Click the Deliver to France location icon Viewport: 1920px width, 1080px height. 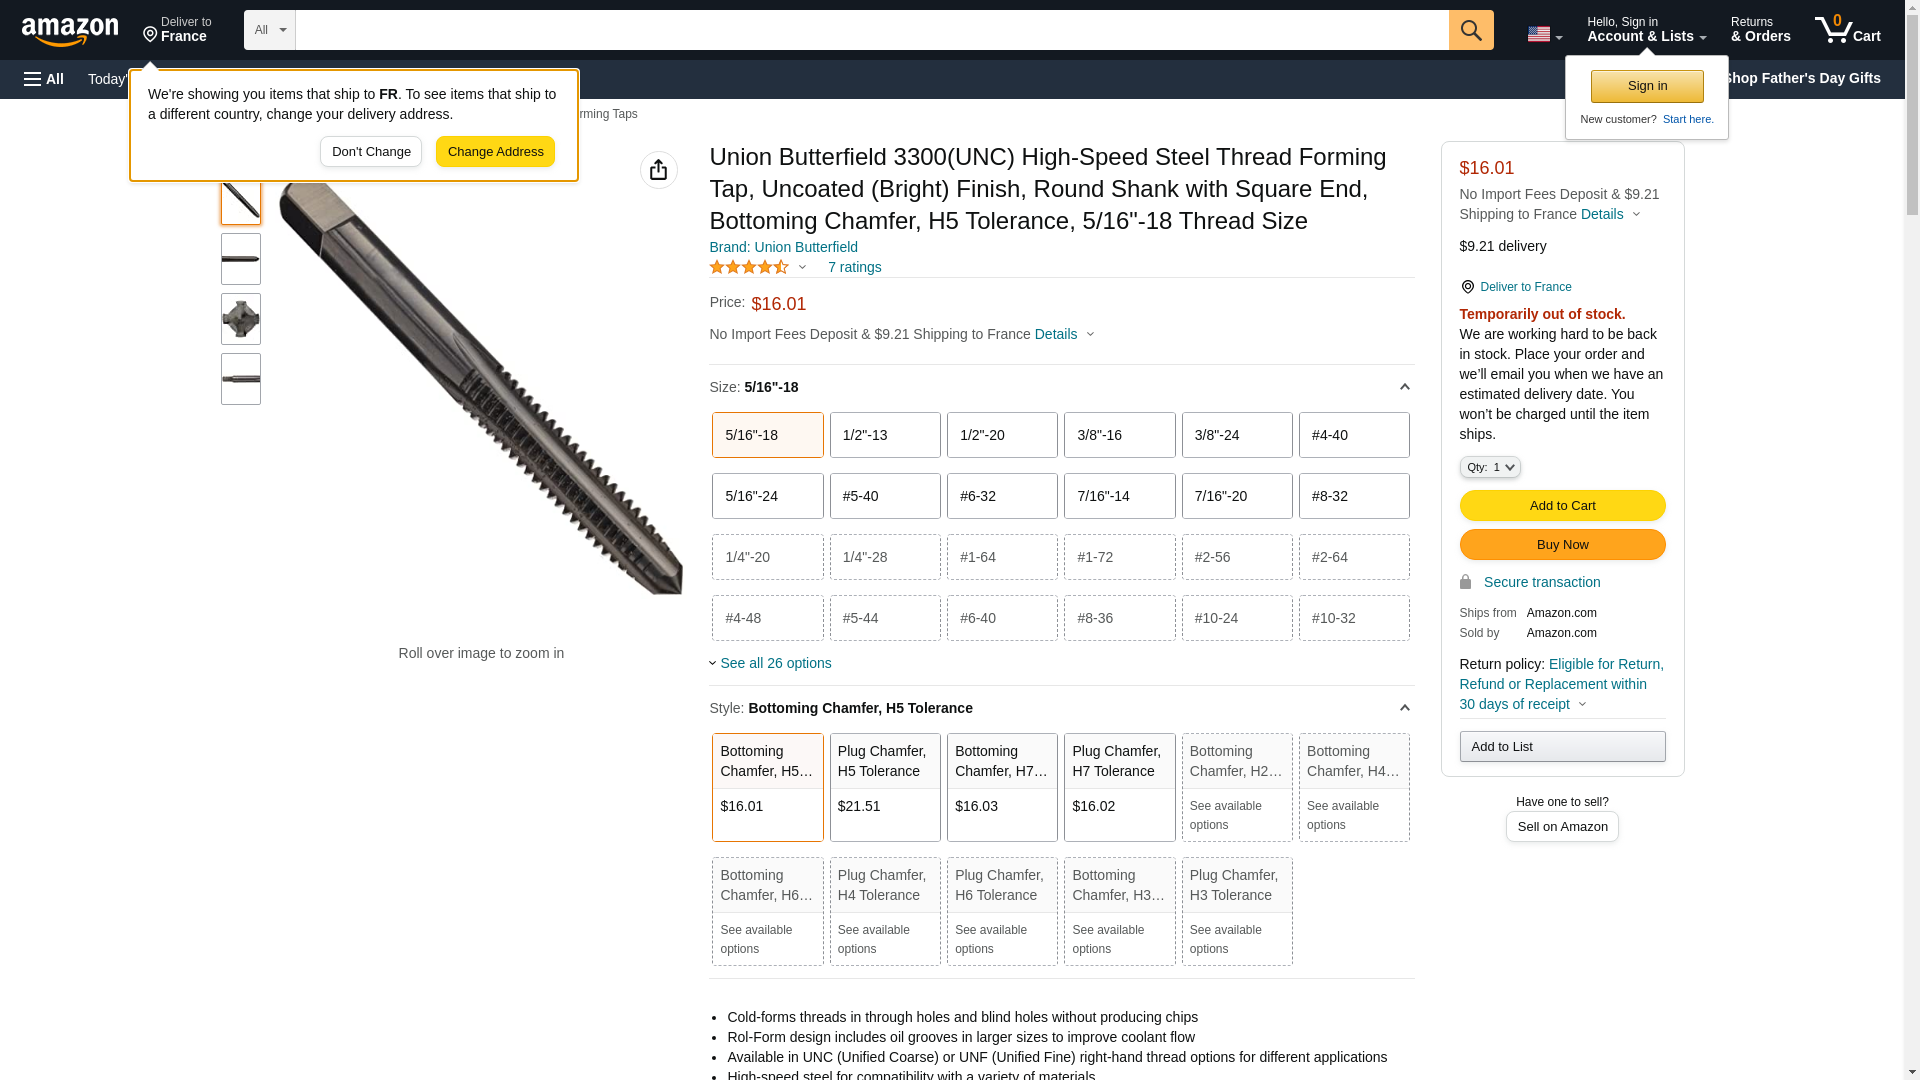click(150, 35)
